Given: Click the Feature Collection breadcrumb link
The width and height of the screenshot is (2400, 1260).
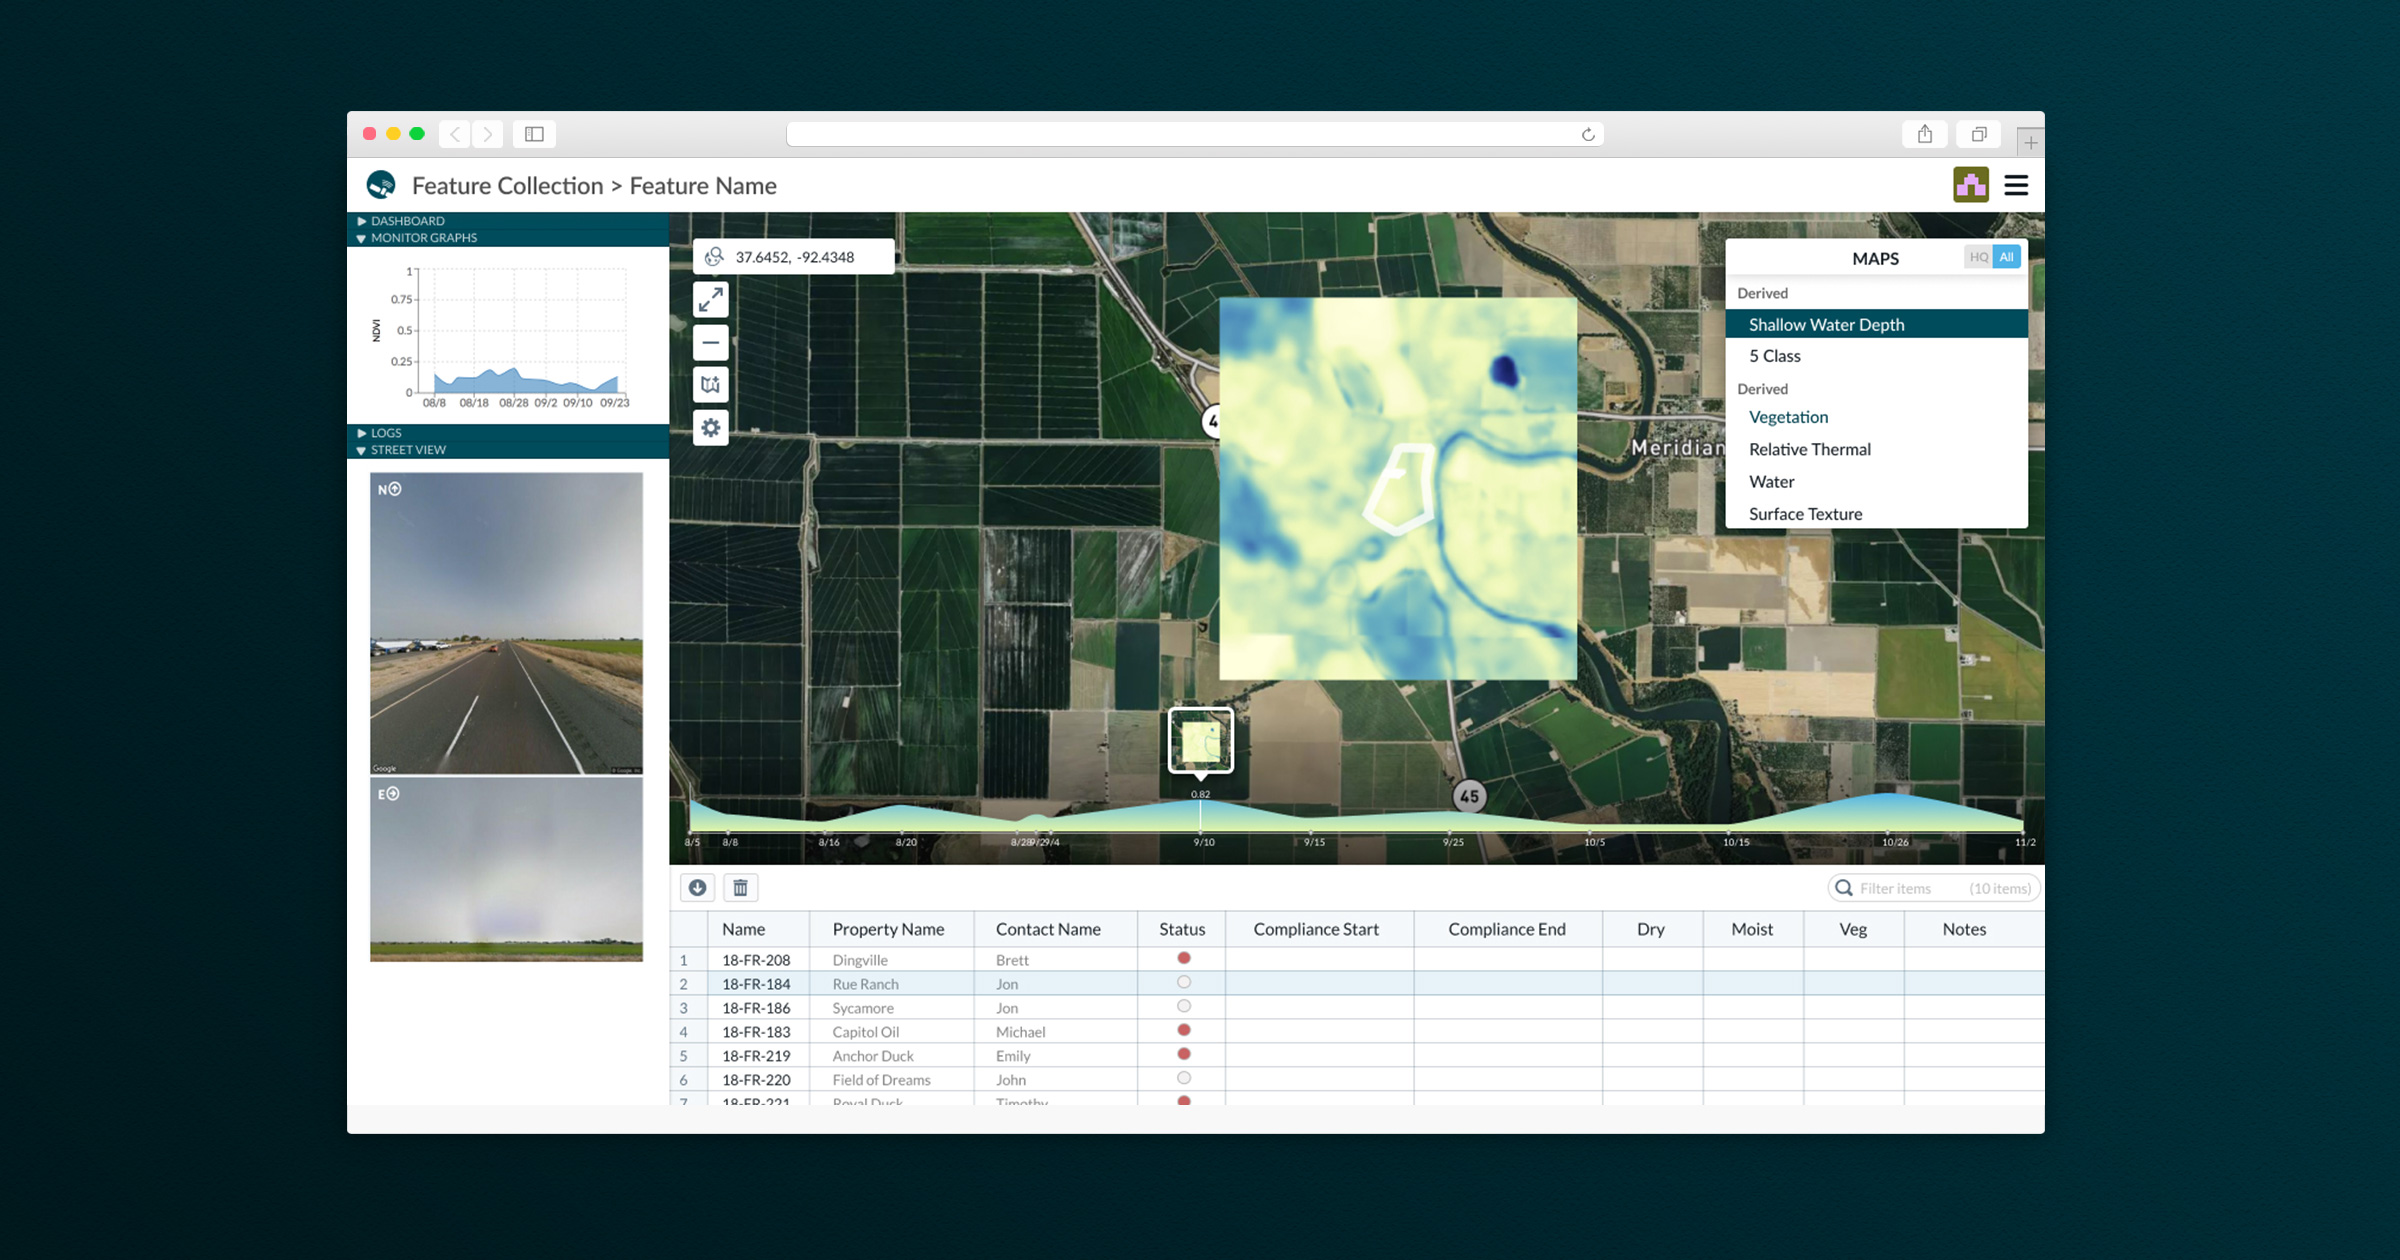Looking at the screenshot, I should pyautogui.click(x=507, y=186).
